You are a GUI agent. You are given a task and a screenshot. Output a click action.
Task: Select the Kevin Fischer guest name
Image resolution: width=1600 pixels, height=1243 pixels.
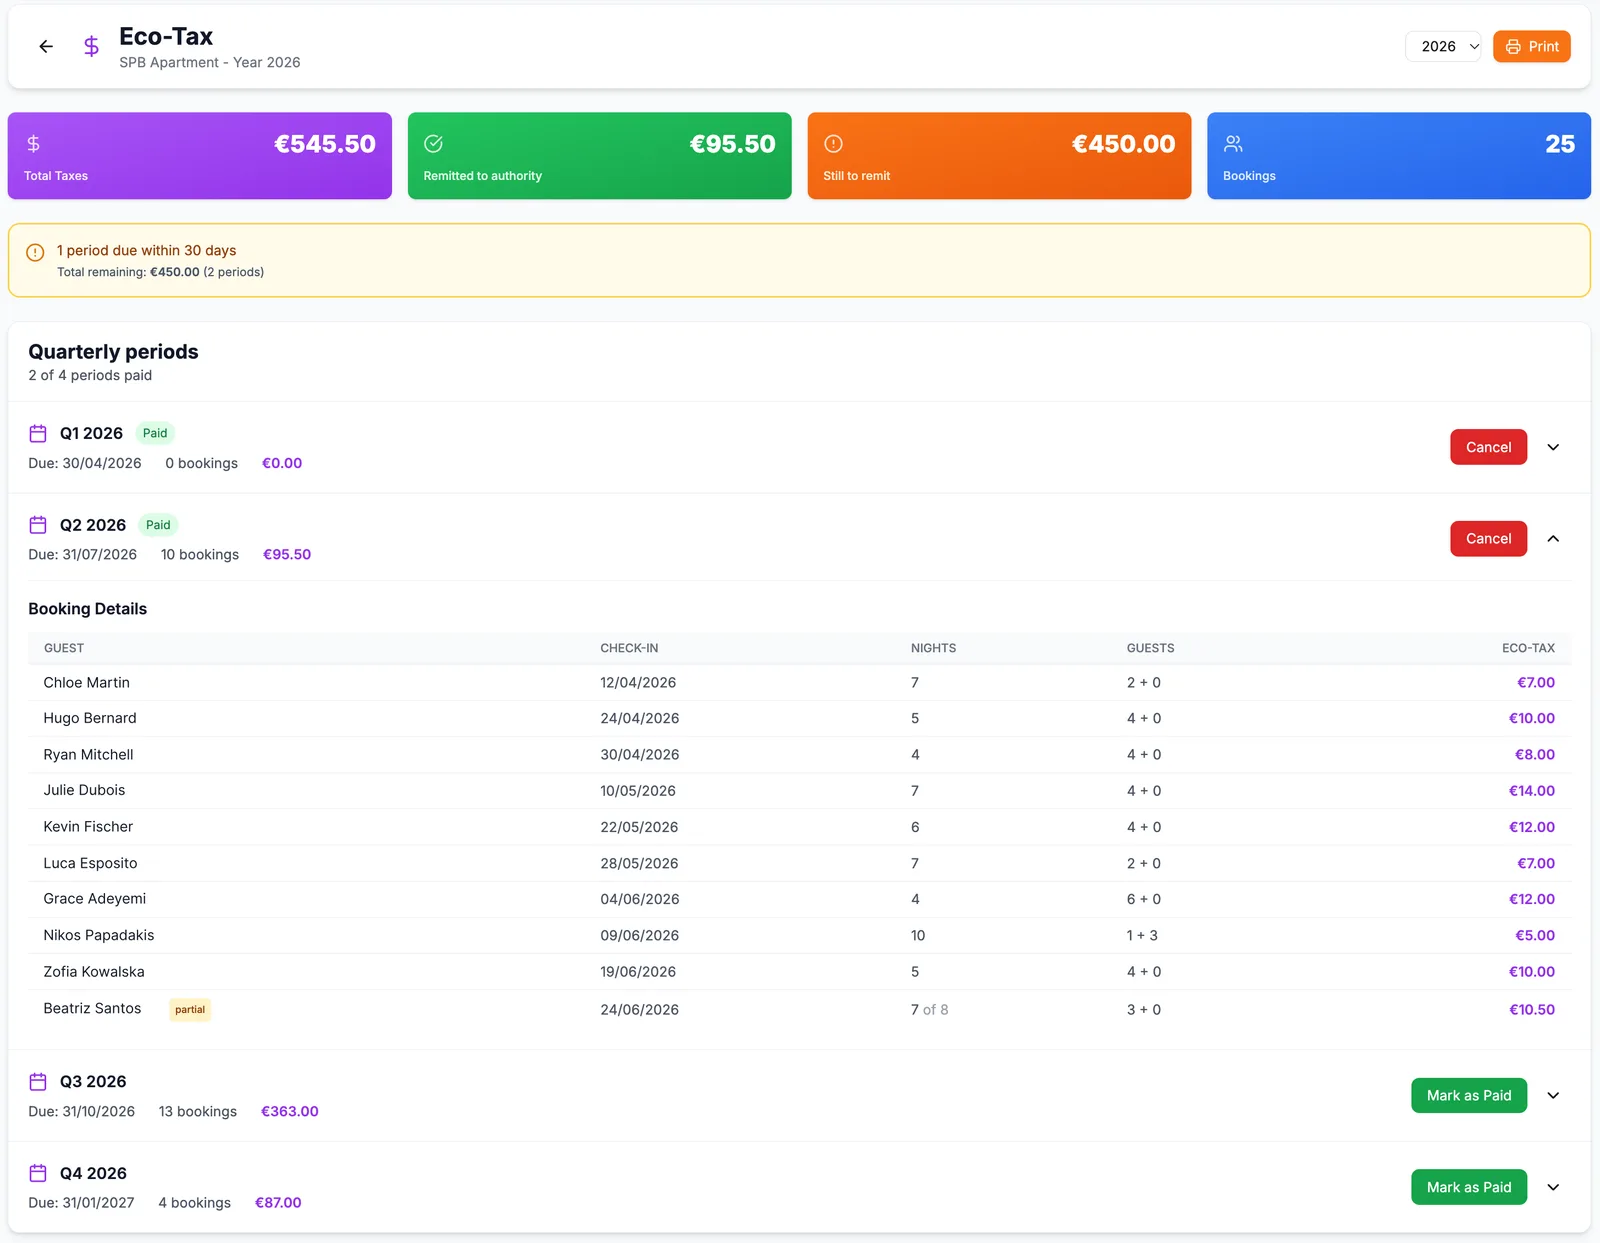point(88,827)
